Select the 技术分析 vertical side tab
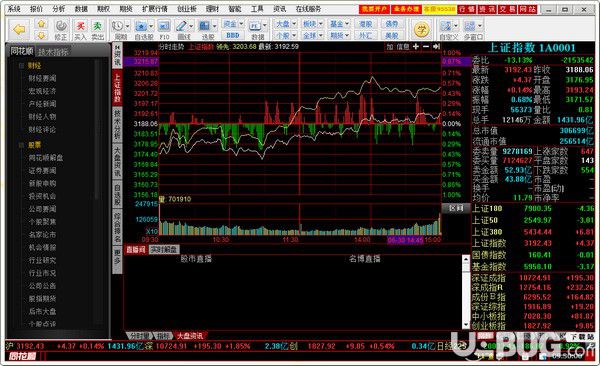 point(117,123)
